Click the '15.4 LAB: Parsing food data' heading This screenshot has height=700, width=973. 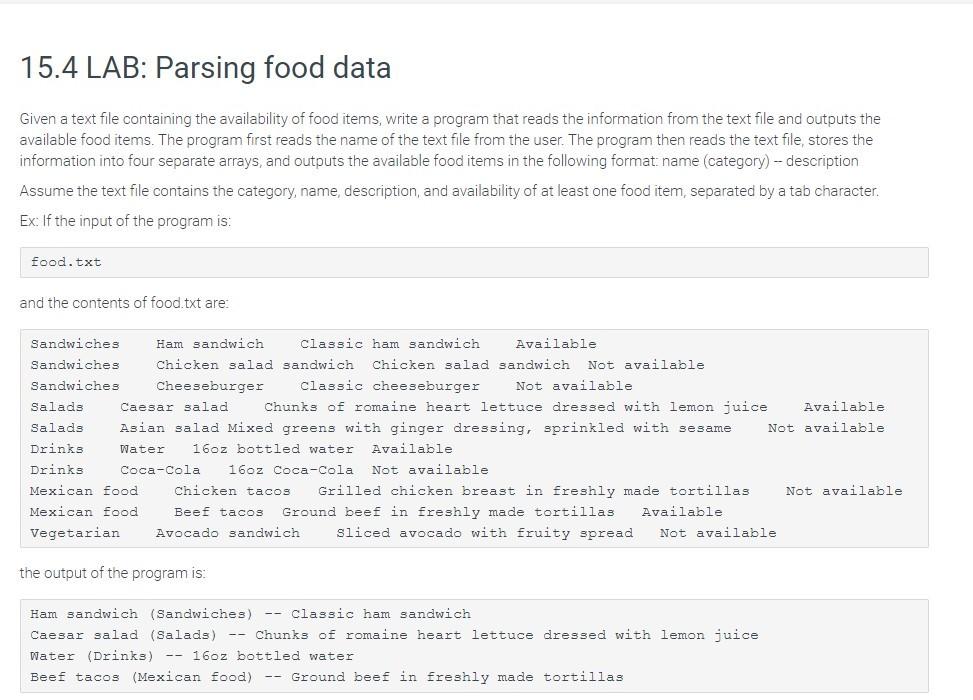tap(205, 68)
